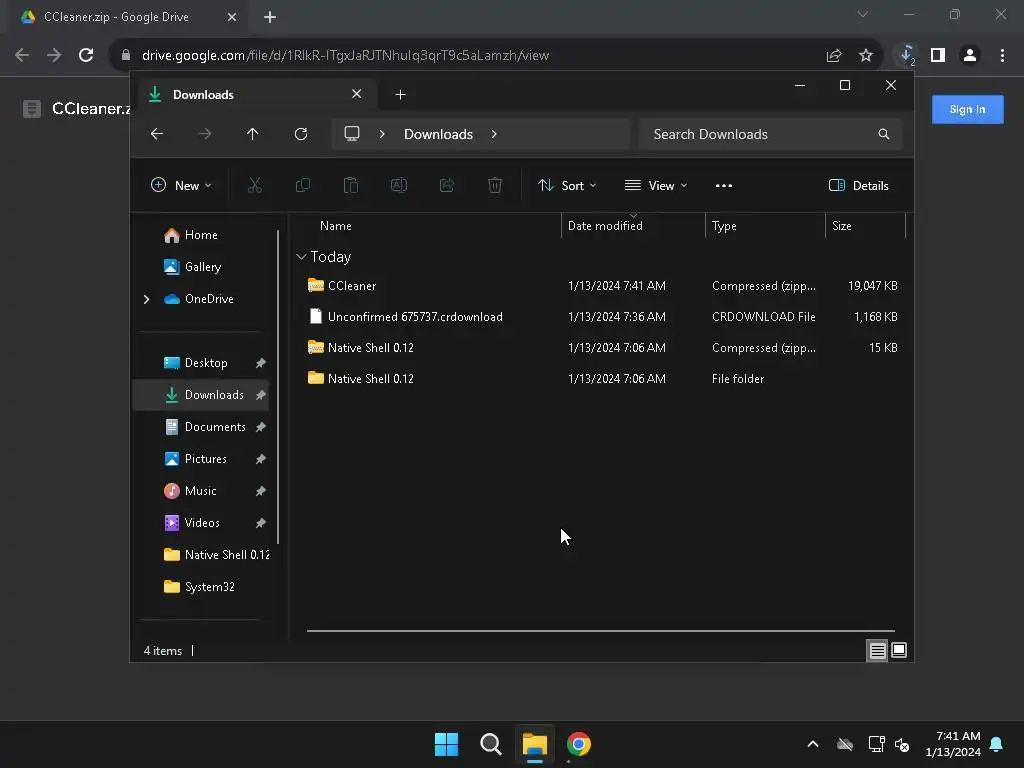The width and height of the screenshot is (1024, 768).
Task: Click the Share icon in Explorer toolbar
Action: tap(447, 185)
